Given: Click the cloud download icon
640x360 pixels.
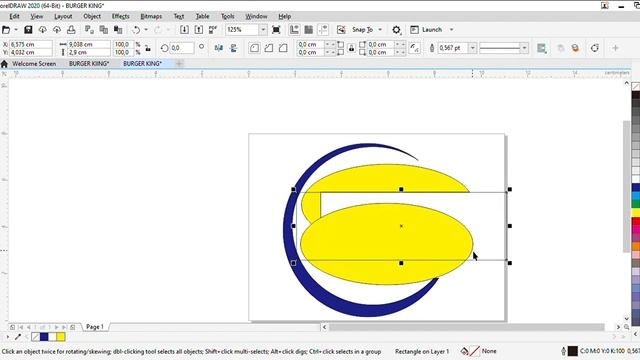Looking at the screenshot, I should [x=42, y=30].
